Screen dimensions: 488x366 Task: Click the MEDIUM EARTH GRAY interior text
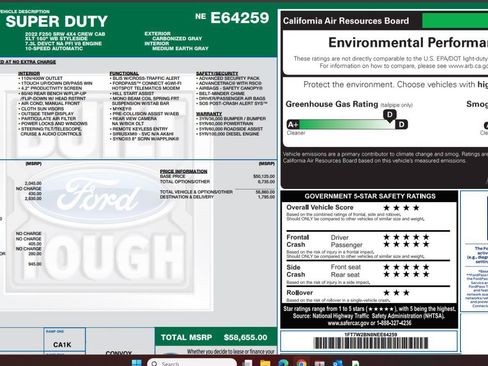point(180,48)
